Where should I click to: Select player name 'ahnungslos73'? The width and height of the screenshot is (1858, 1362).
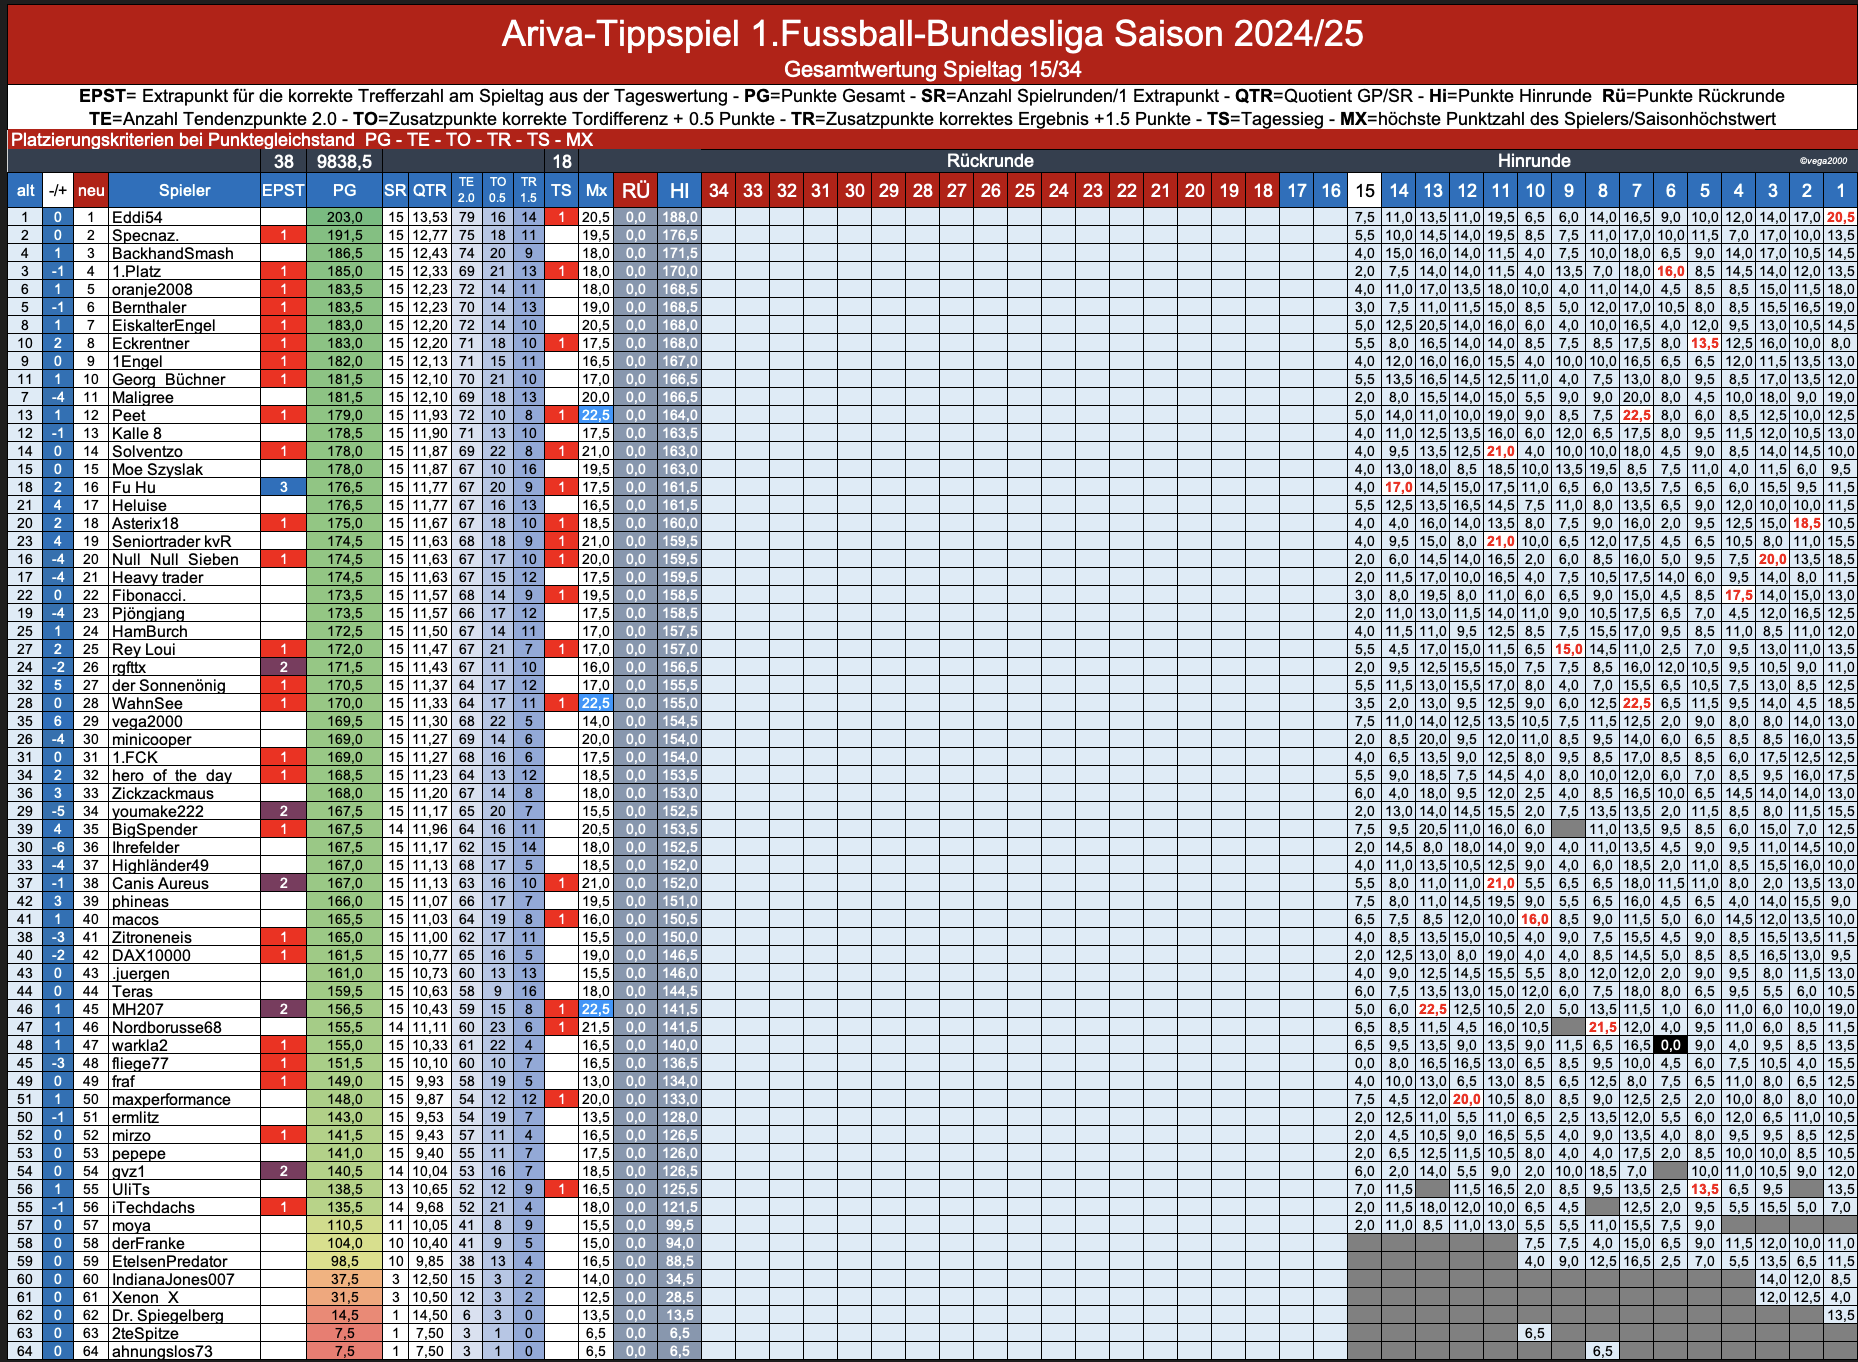tap(162, 1351)
